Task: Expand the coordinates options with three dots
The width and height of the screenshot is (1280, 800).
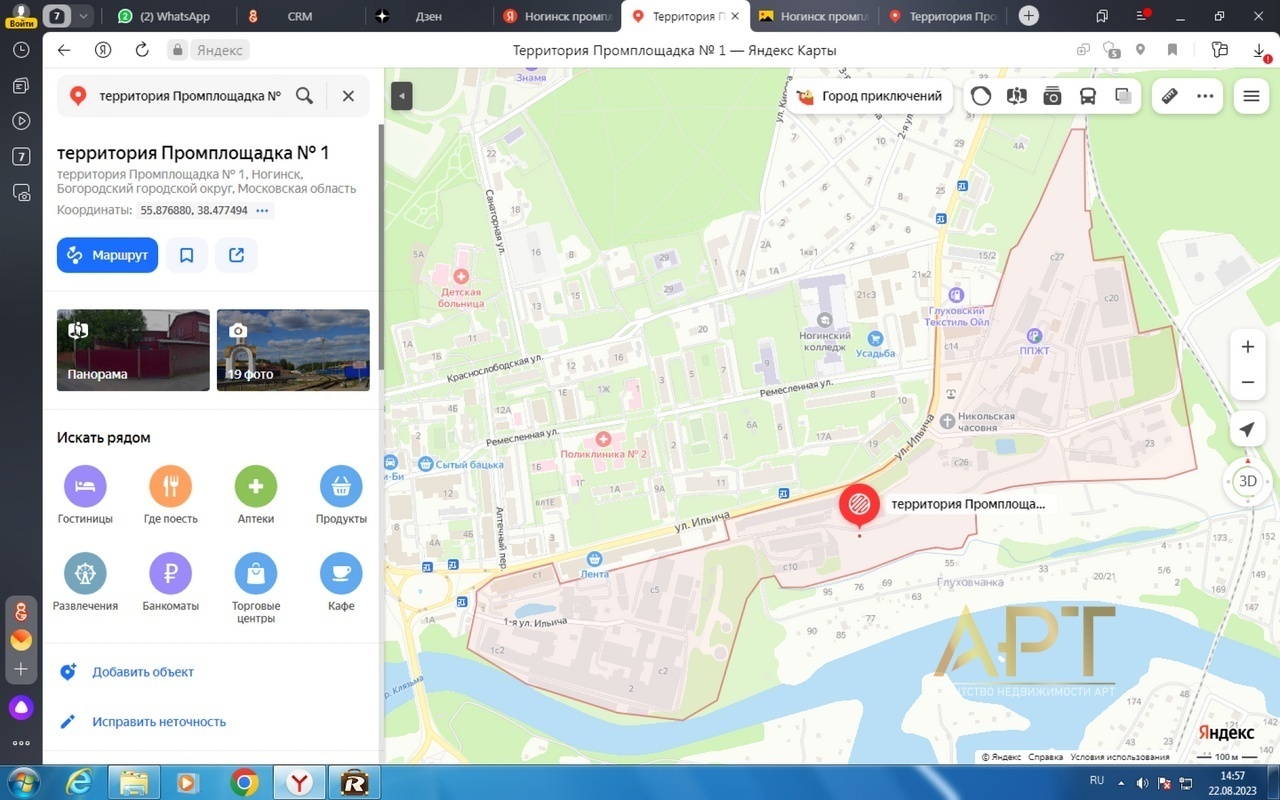Action: [262, 210]
